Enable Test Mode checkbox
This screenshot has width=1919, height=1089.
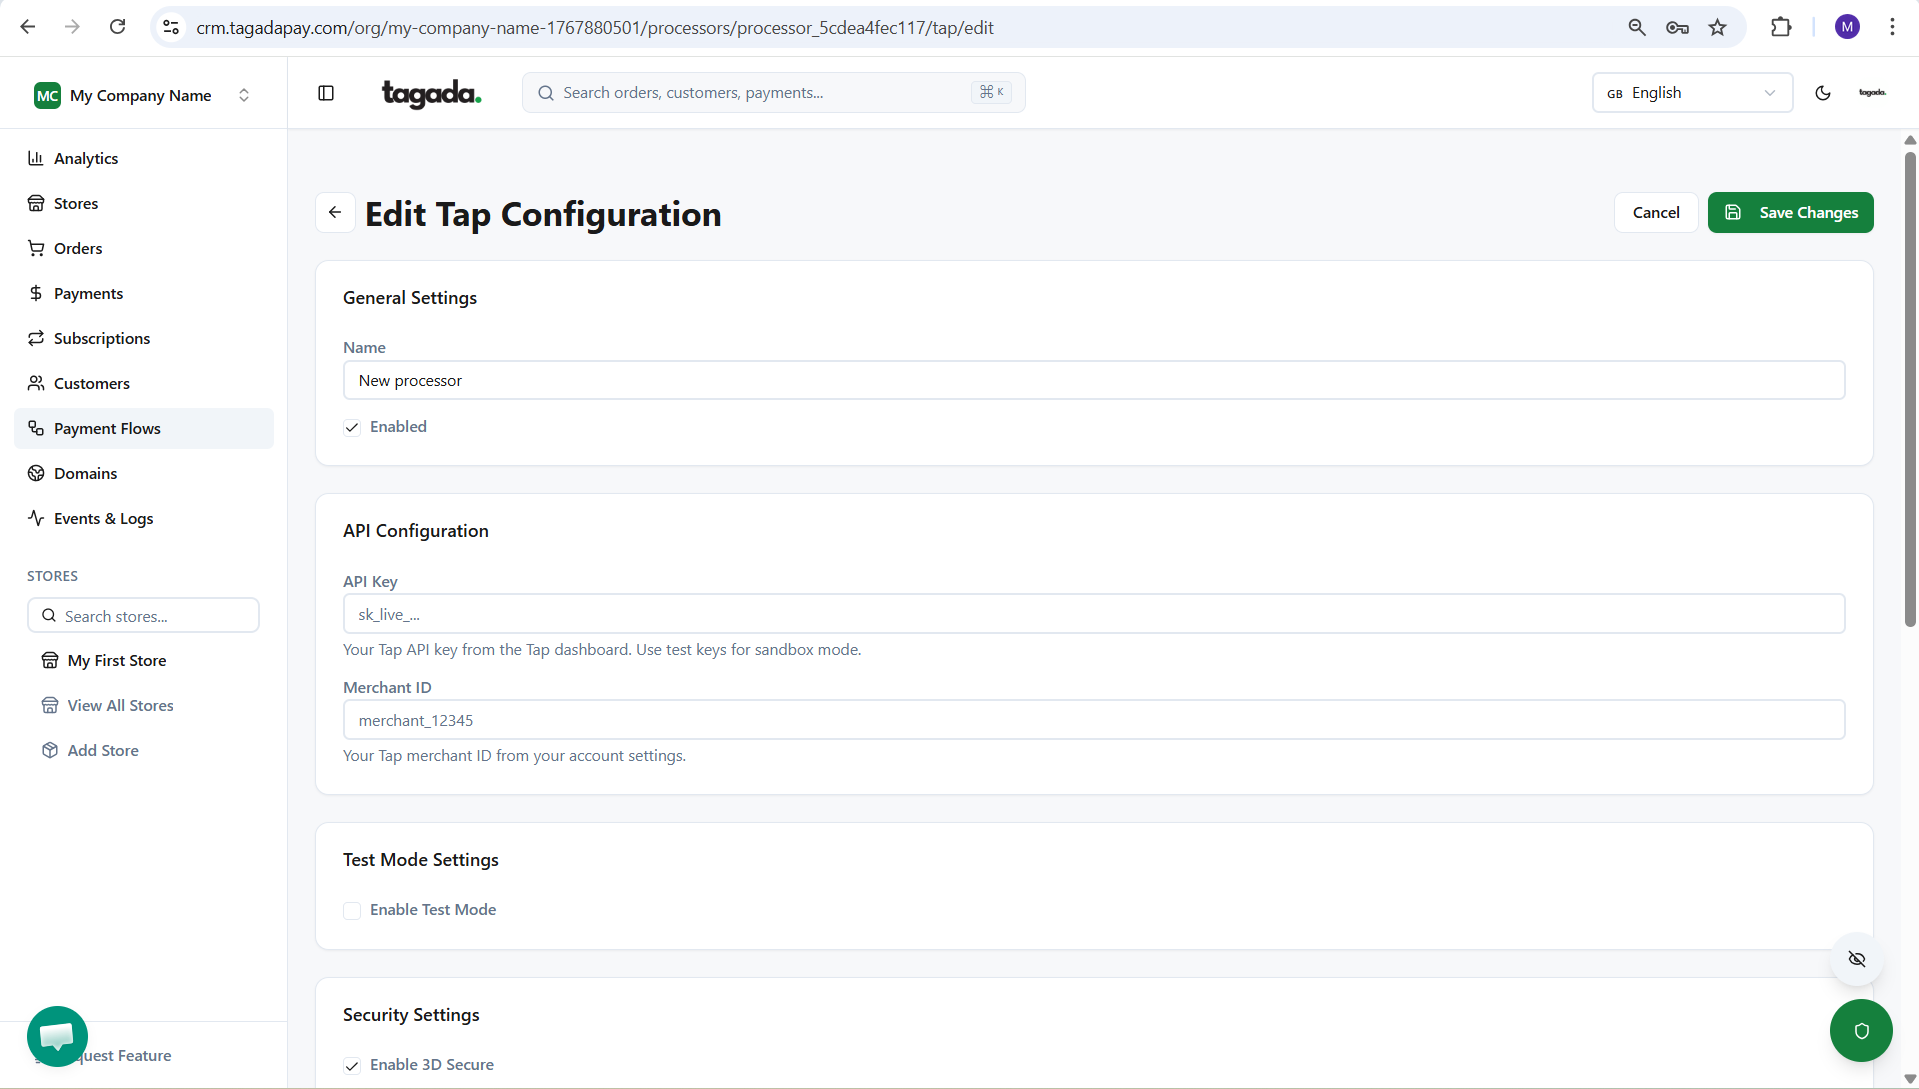coord(352,911)
